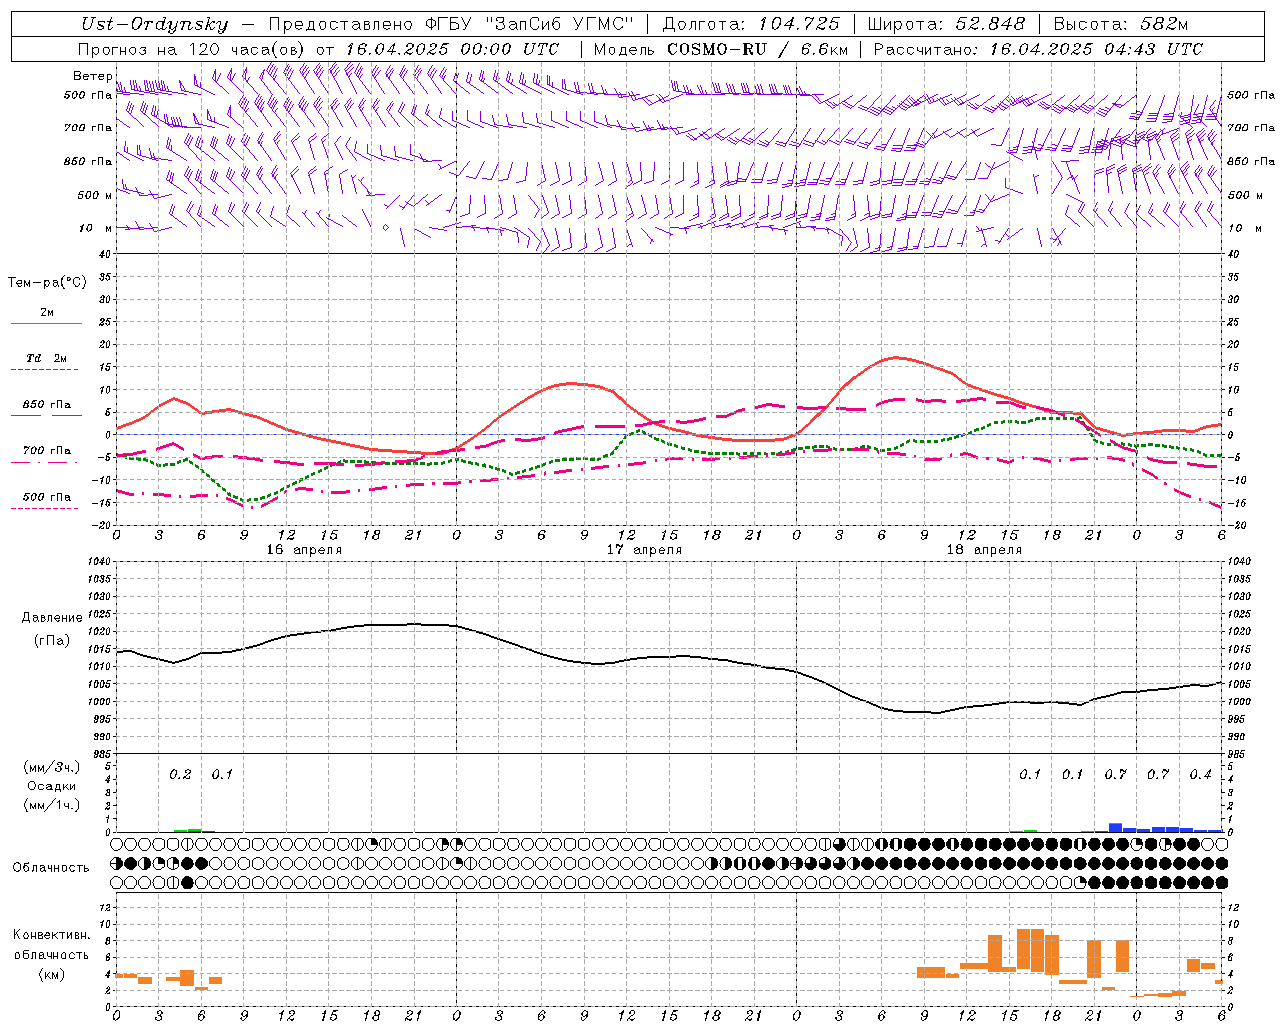
Task: Click the Облачность cloud cover label
Action: pyautogui.click(x=51, y=868)
